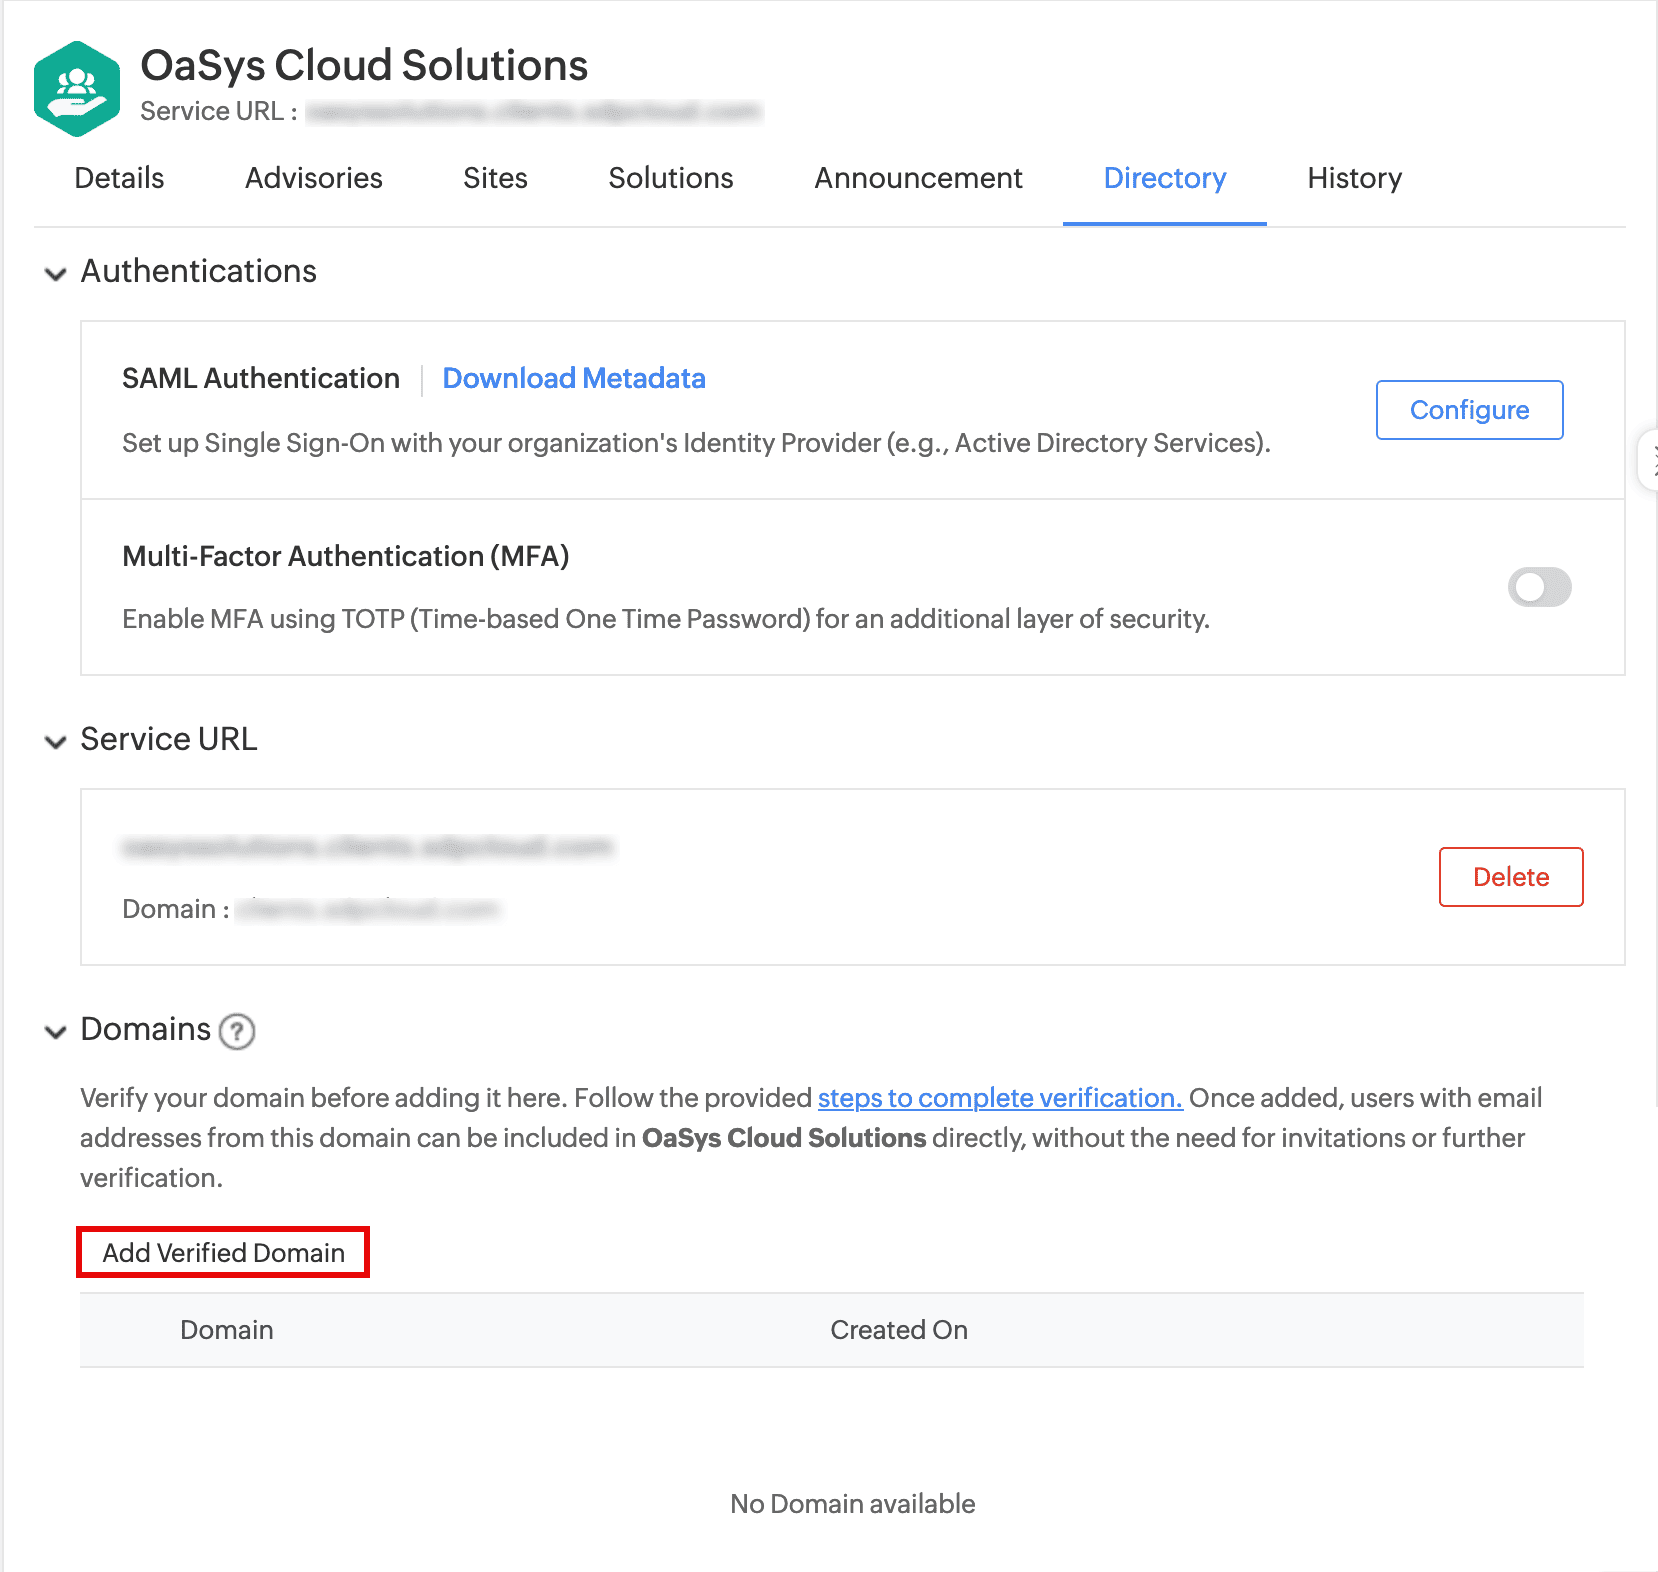Select the Directory tab
Screen dimensions: 1658x1572
(x=1164, y=178)
